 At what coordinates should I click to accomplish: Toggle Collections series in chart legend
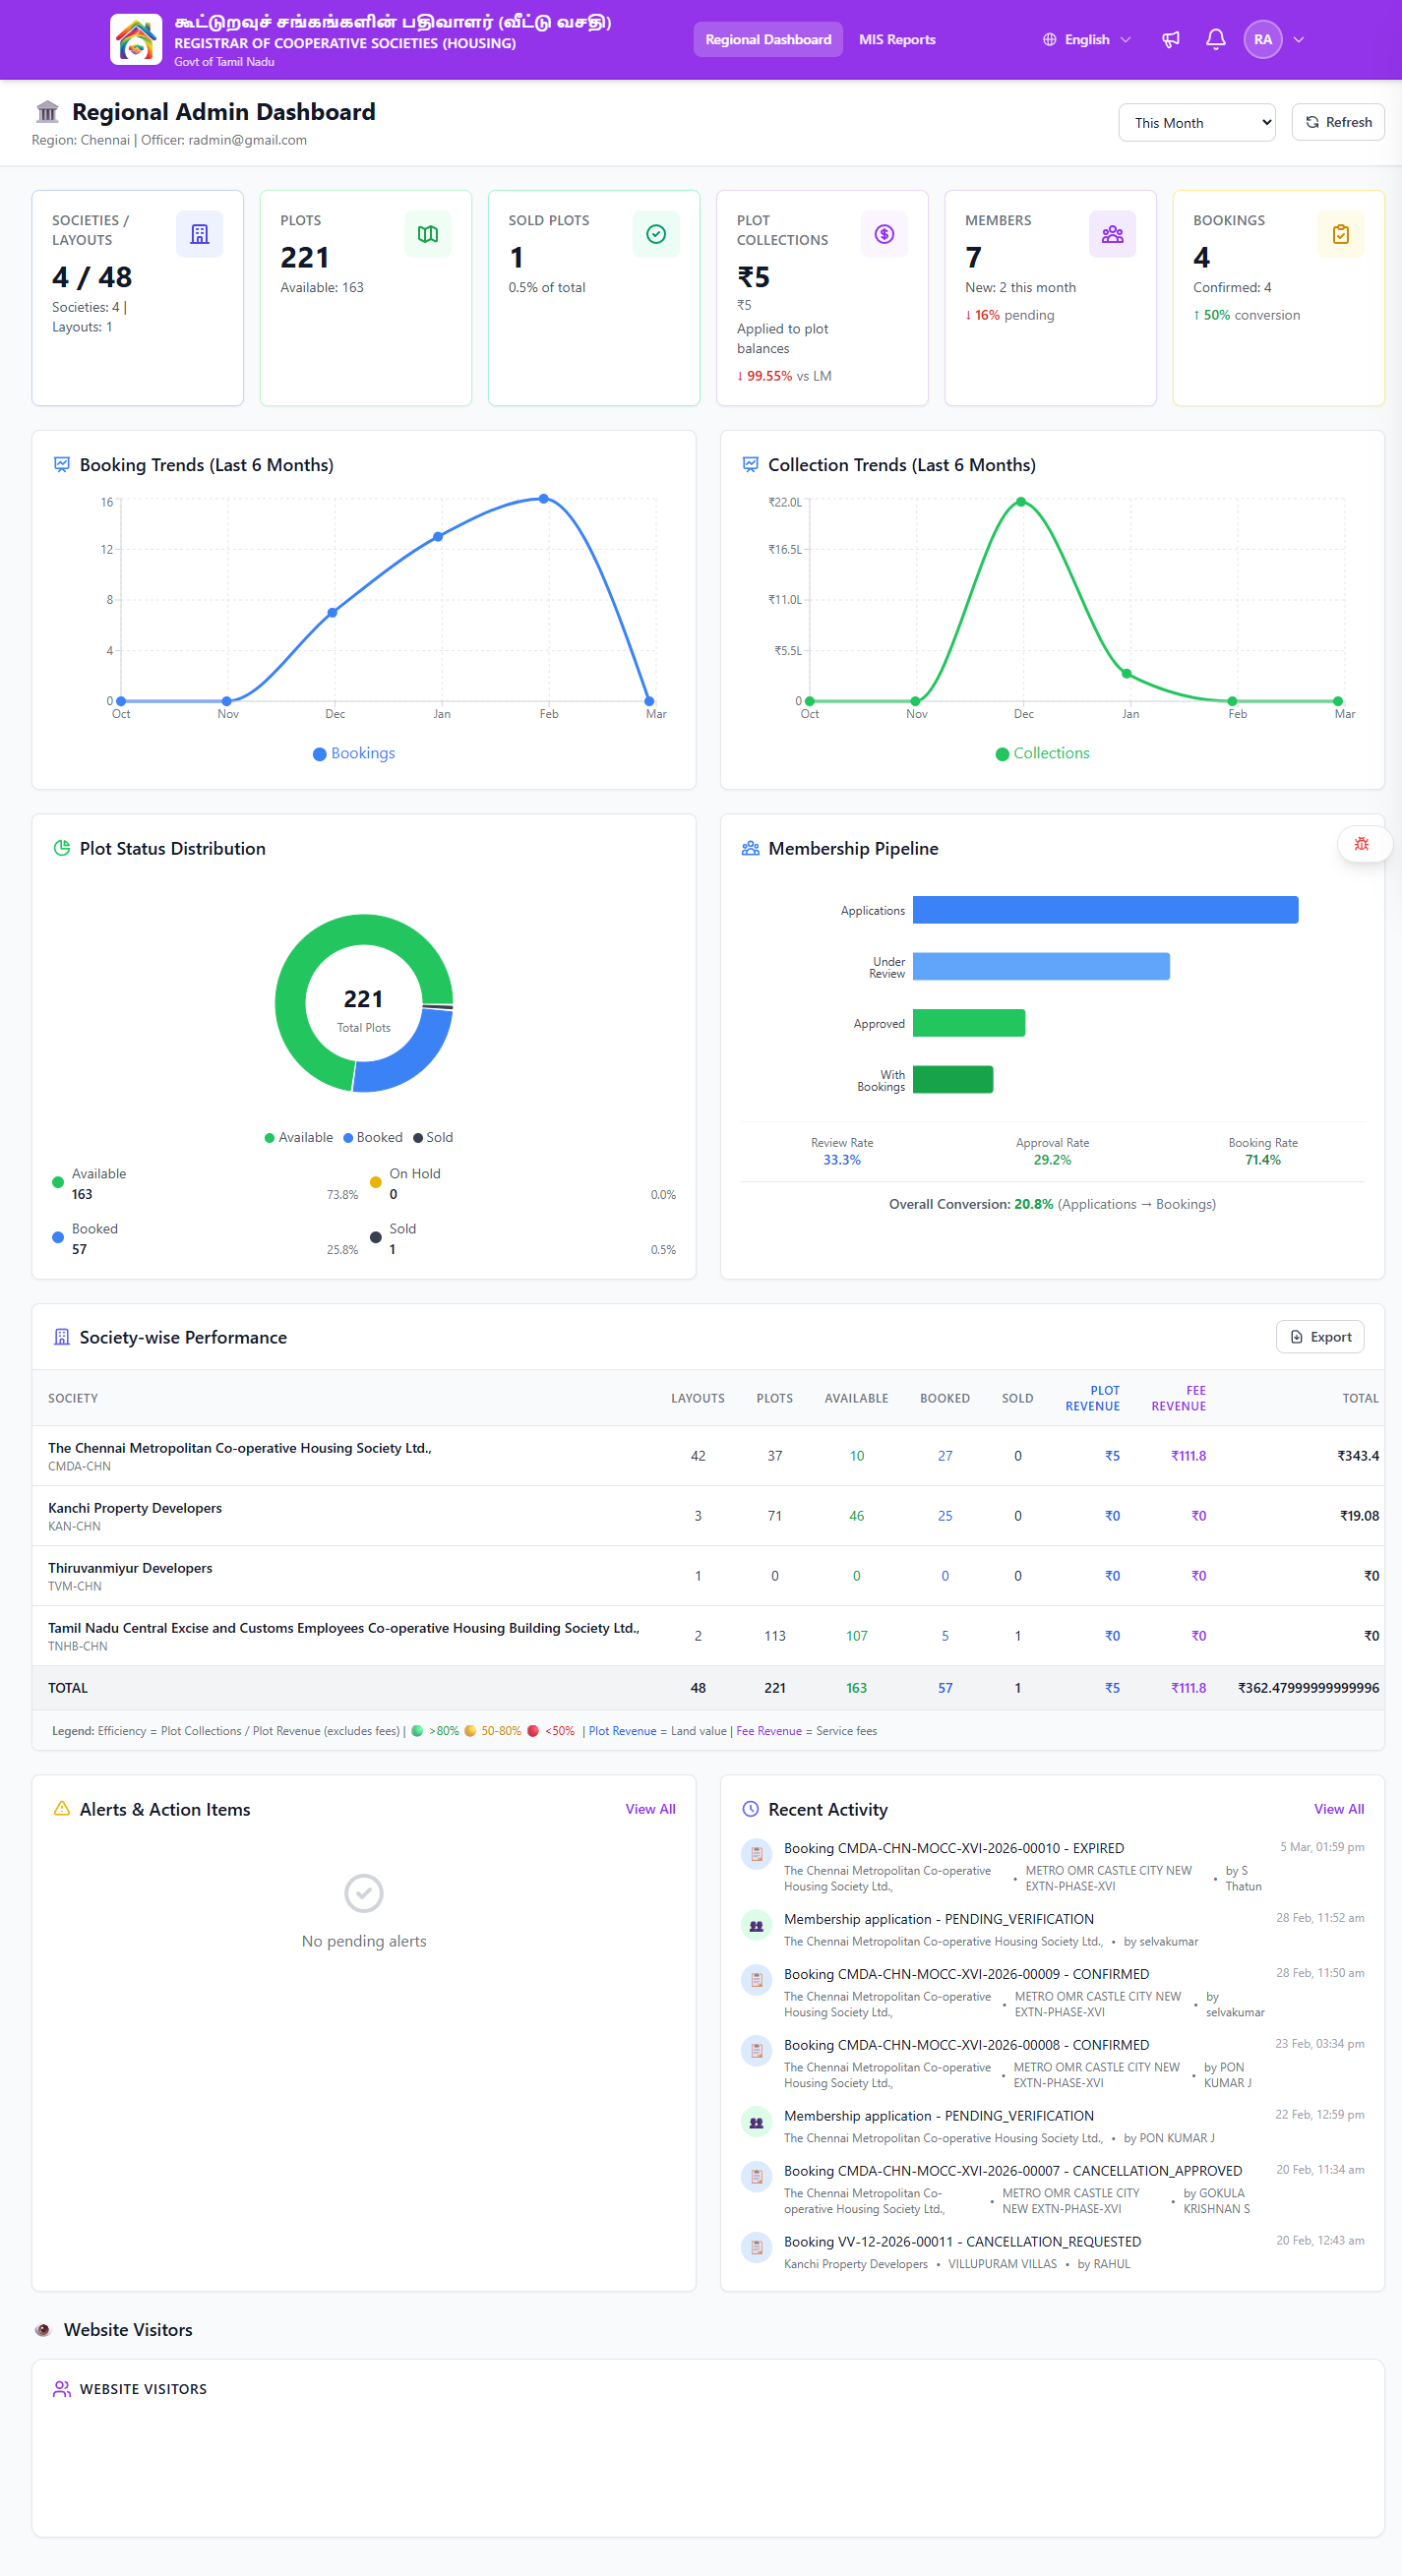tap(1042, 753)
